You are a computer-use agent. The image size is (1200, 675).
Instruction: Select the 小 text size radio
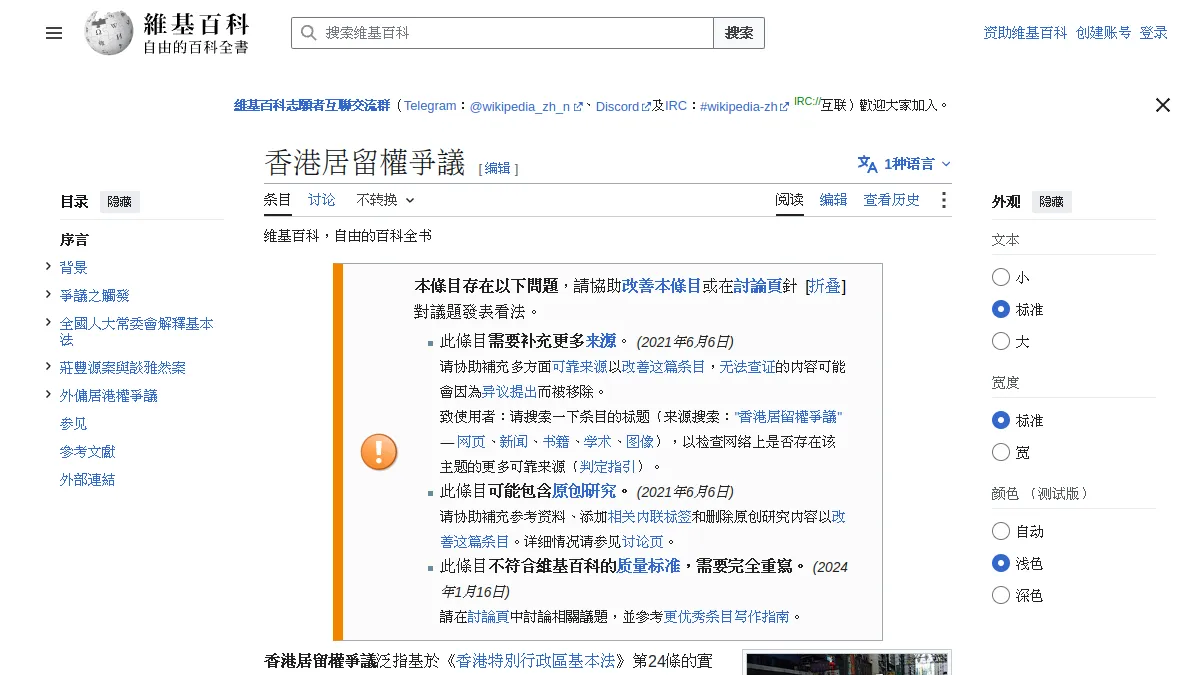(x=1001, y=277)
